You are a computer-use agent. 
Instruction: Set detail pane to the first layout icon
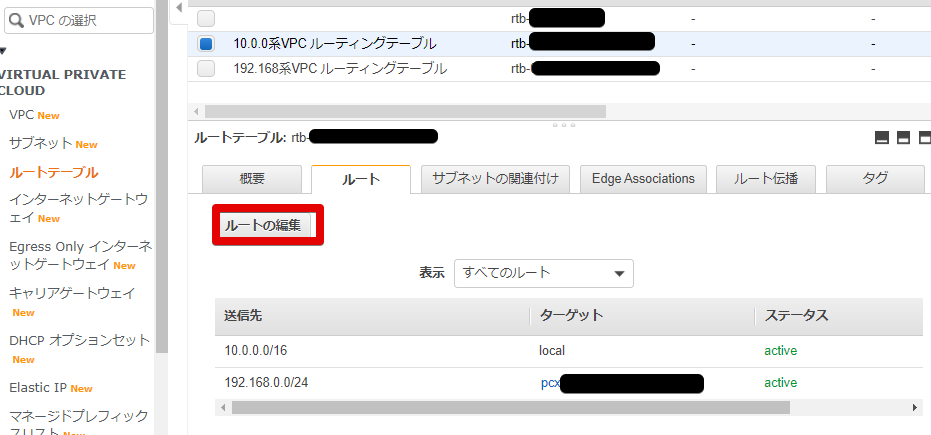click(x=882, y=138)
